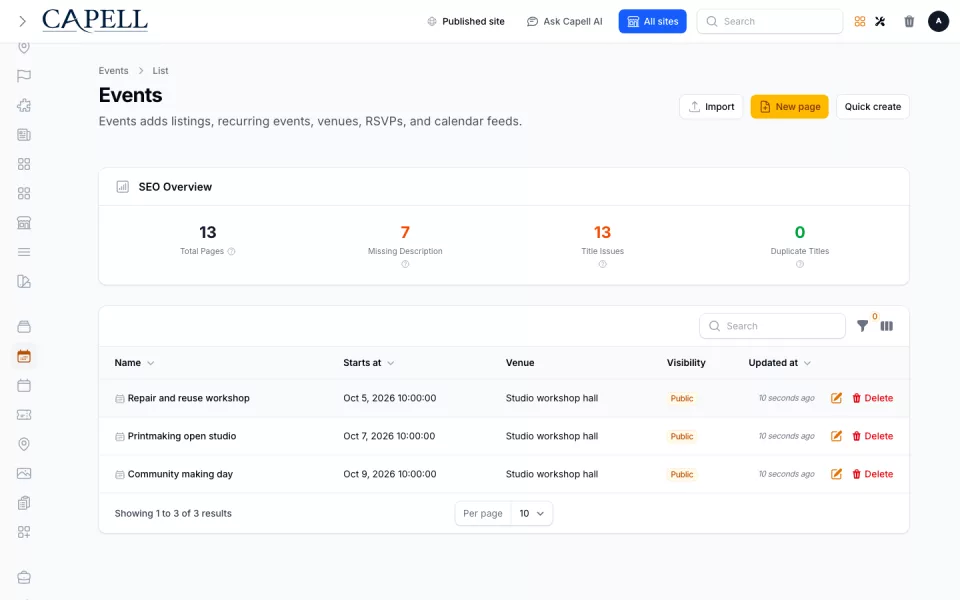
Task: Open the orange grid dashboard icon
Action: 860,21
